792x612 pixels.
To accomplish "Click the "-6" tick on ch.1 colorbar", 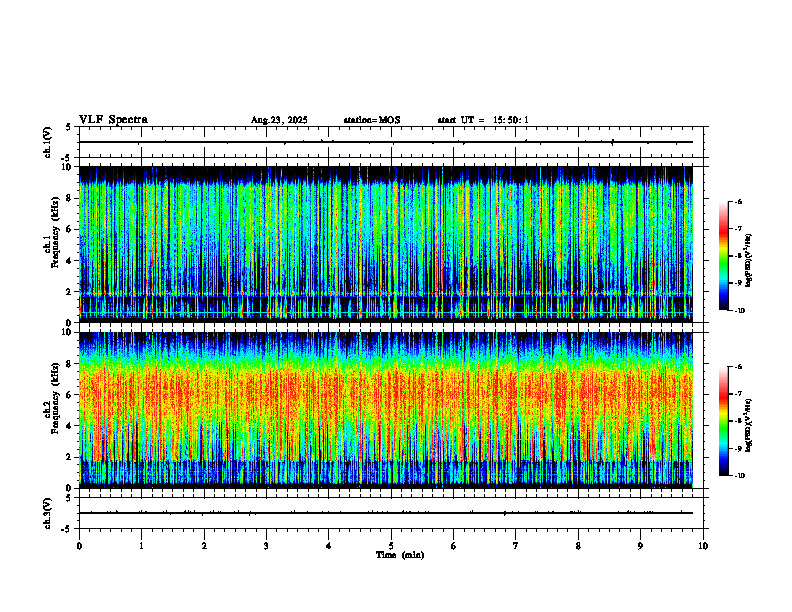I will coord(739,201).
